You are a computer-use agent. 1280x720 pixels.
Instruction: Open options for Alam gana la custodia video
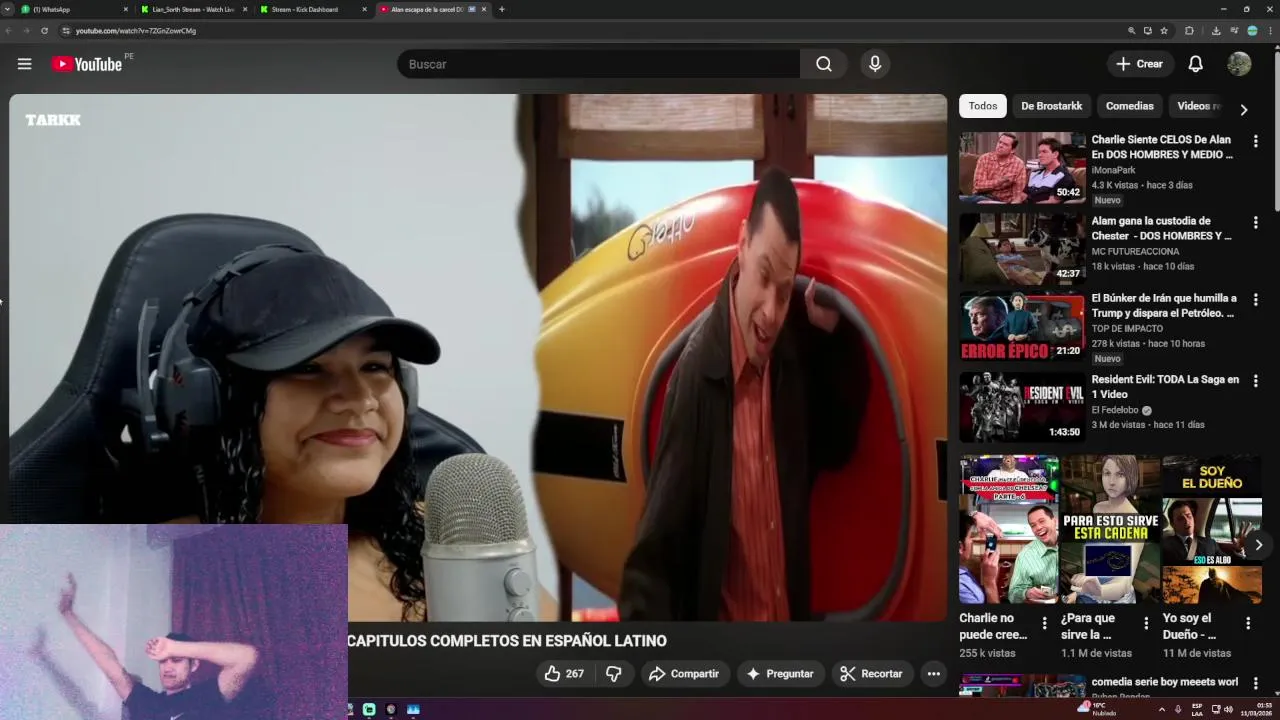pyautogui.click(x=1255, y=222)
